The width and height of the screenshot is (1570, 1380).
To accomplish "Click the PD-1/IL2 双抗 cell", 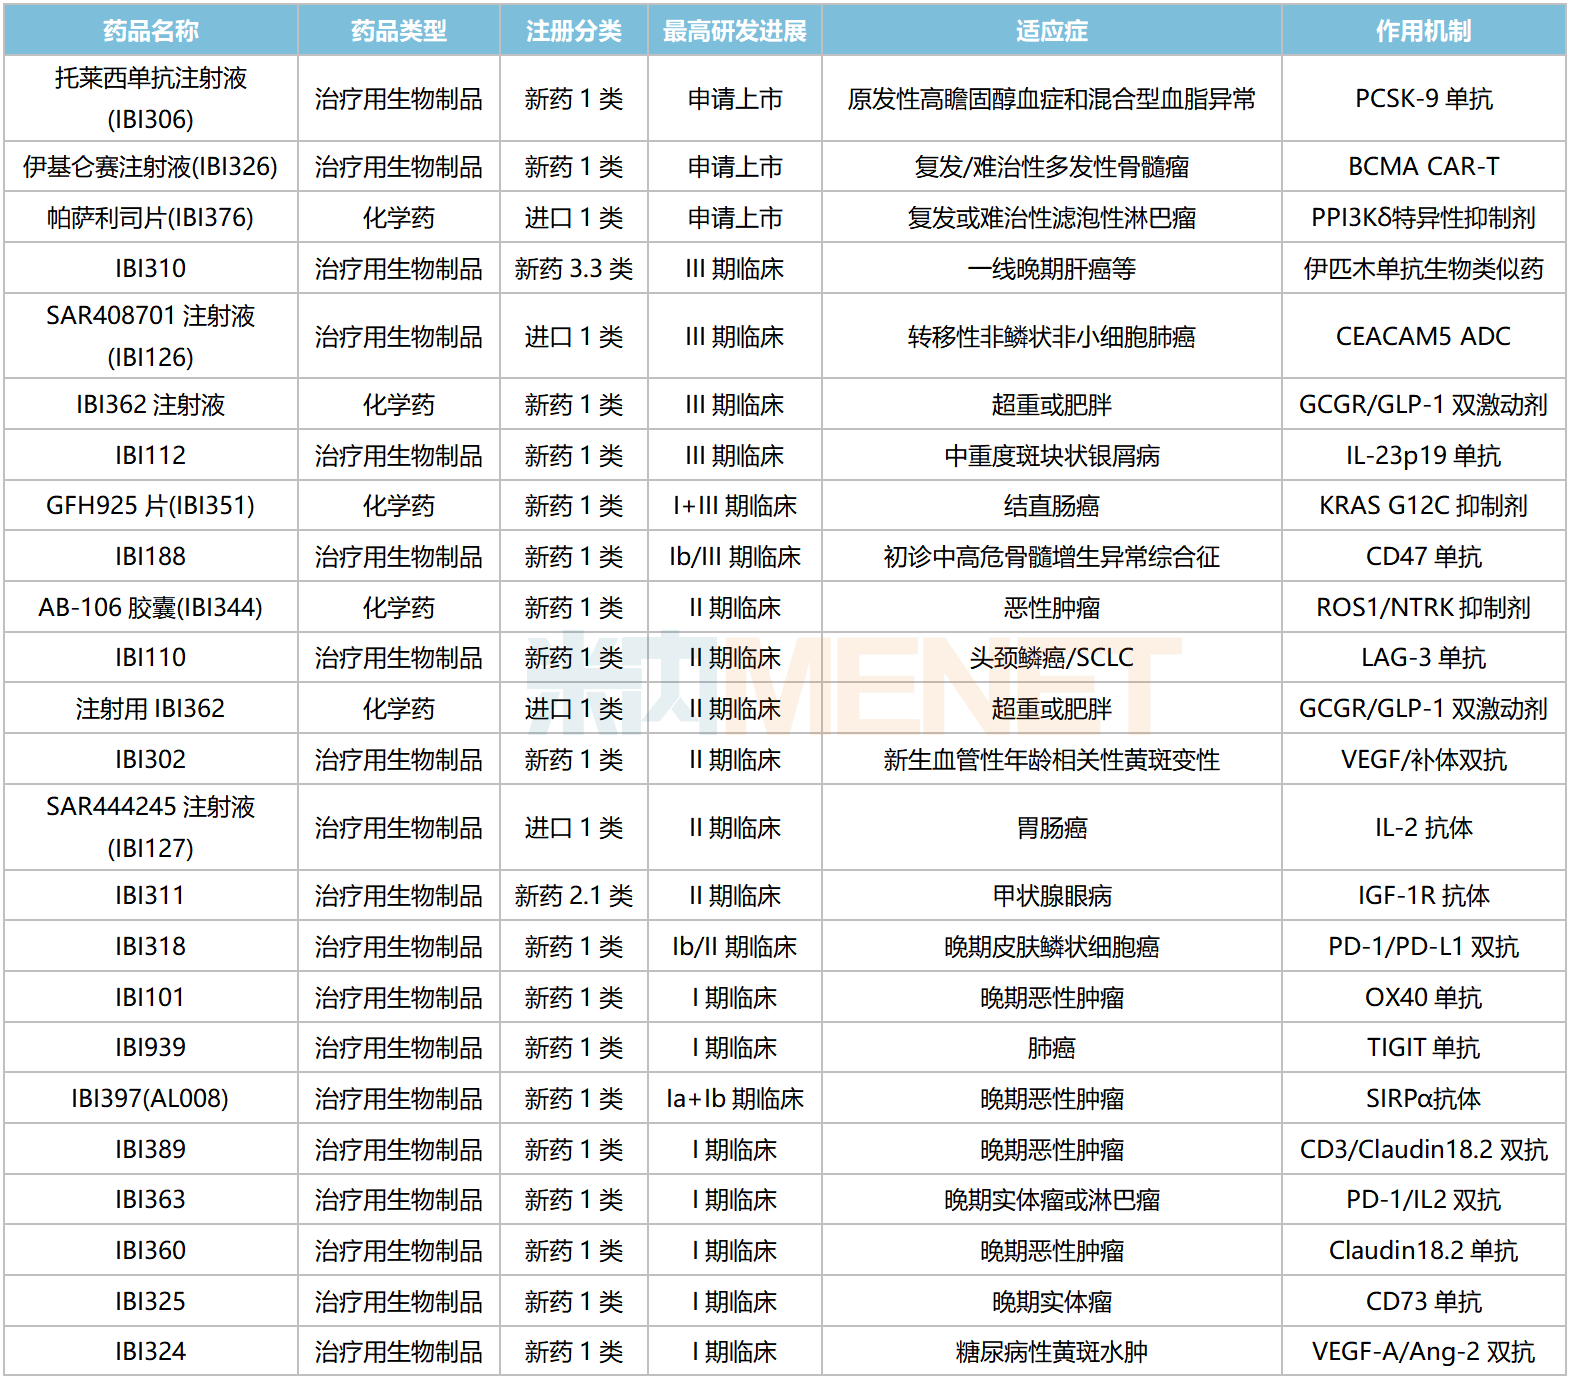I will 1424,1199.
